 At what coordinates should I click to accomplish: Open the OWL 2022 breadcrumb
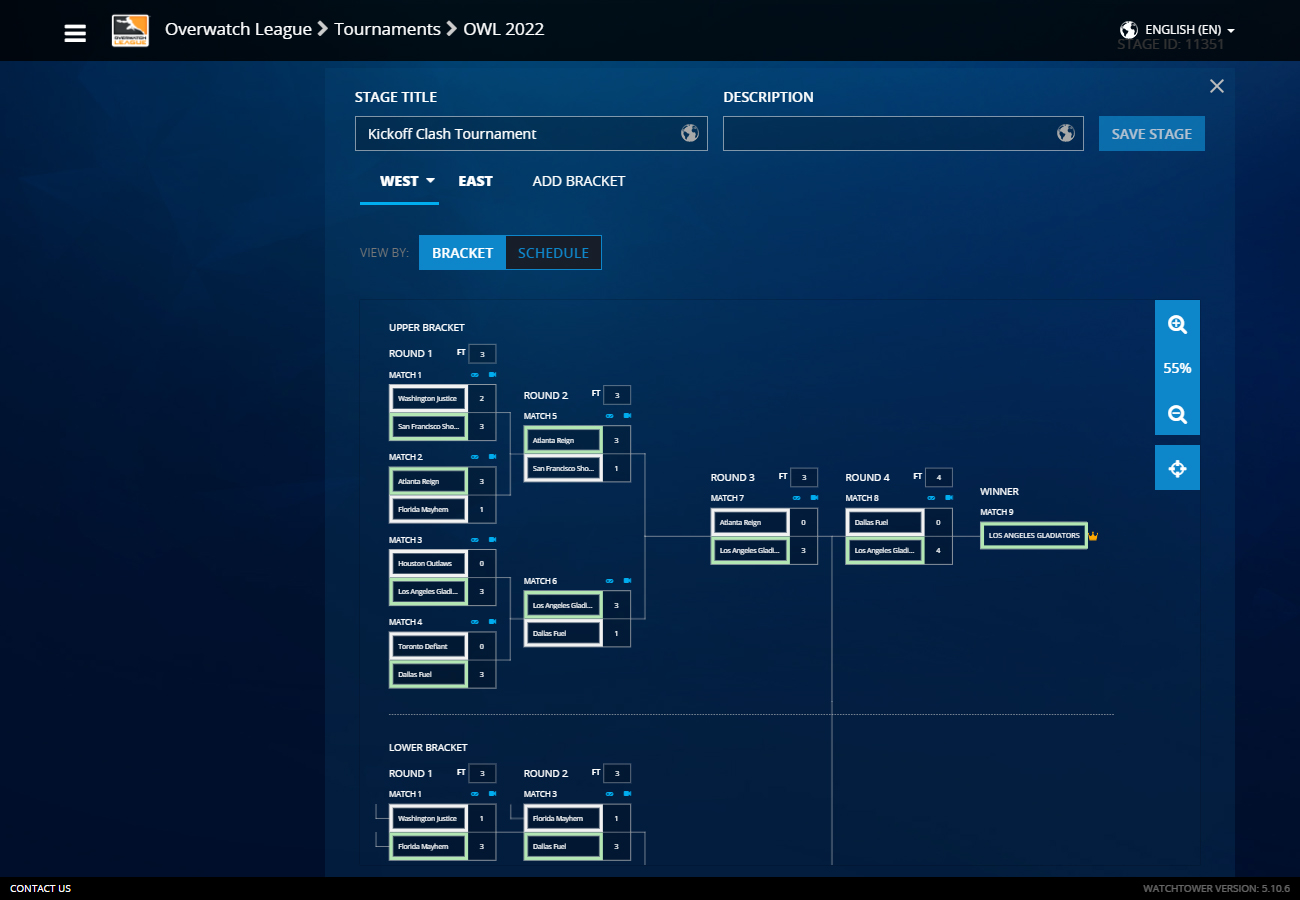point(504,29)
